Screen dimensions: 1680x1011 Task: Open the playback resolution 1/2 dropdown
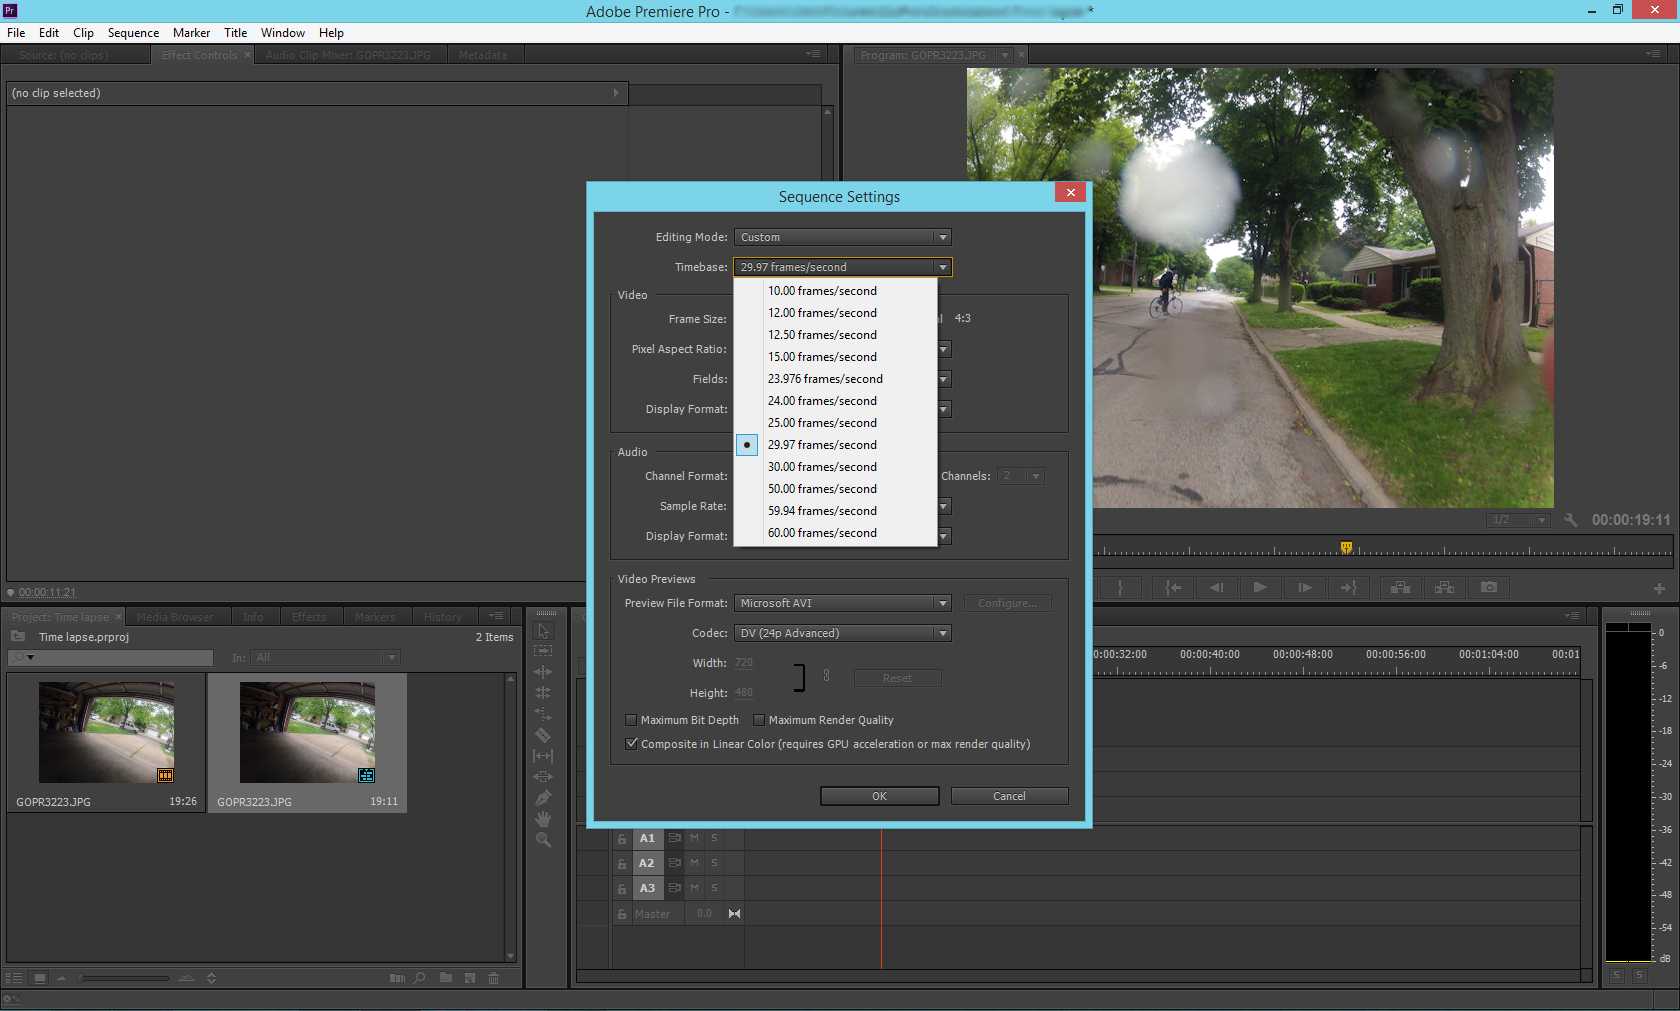(x=1518, y=520)
